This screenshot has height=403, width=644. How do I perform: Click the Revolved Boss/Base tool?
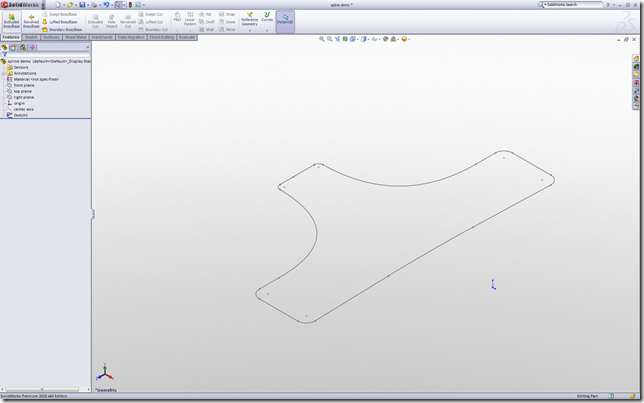coord(31,21)
